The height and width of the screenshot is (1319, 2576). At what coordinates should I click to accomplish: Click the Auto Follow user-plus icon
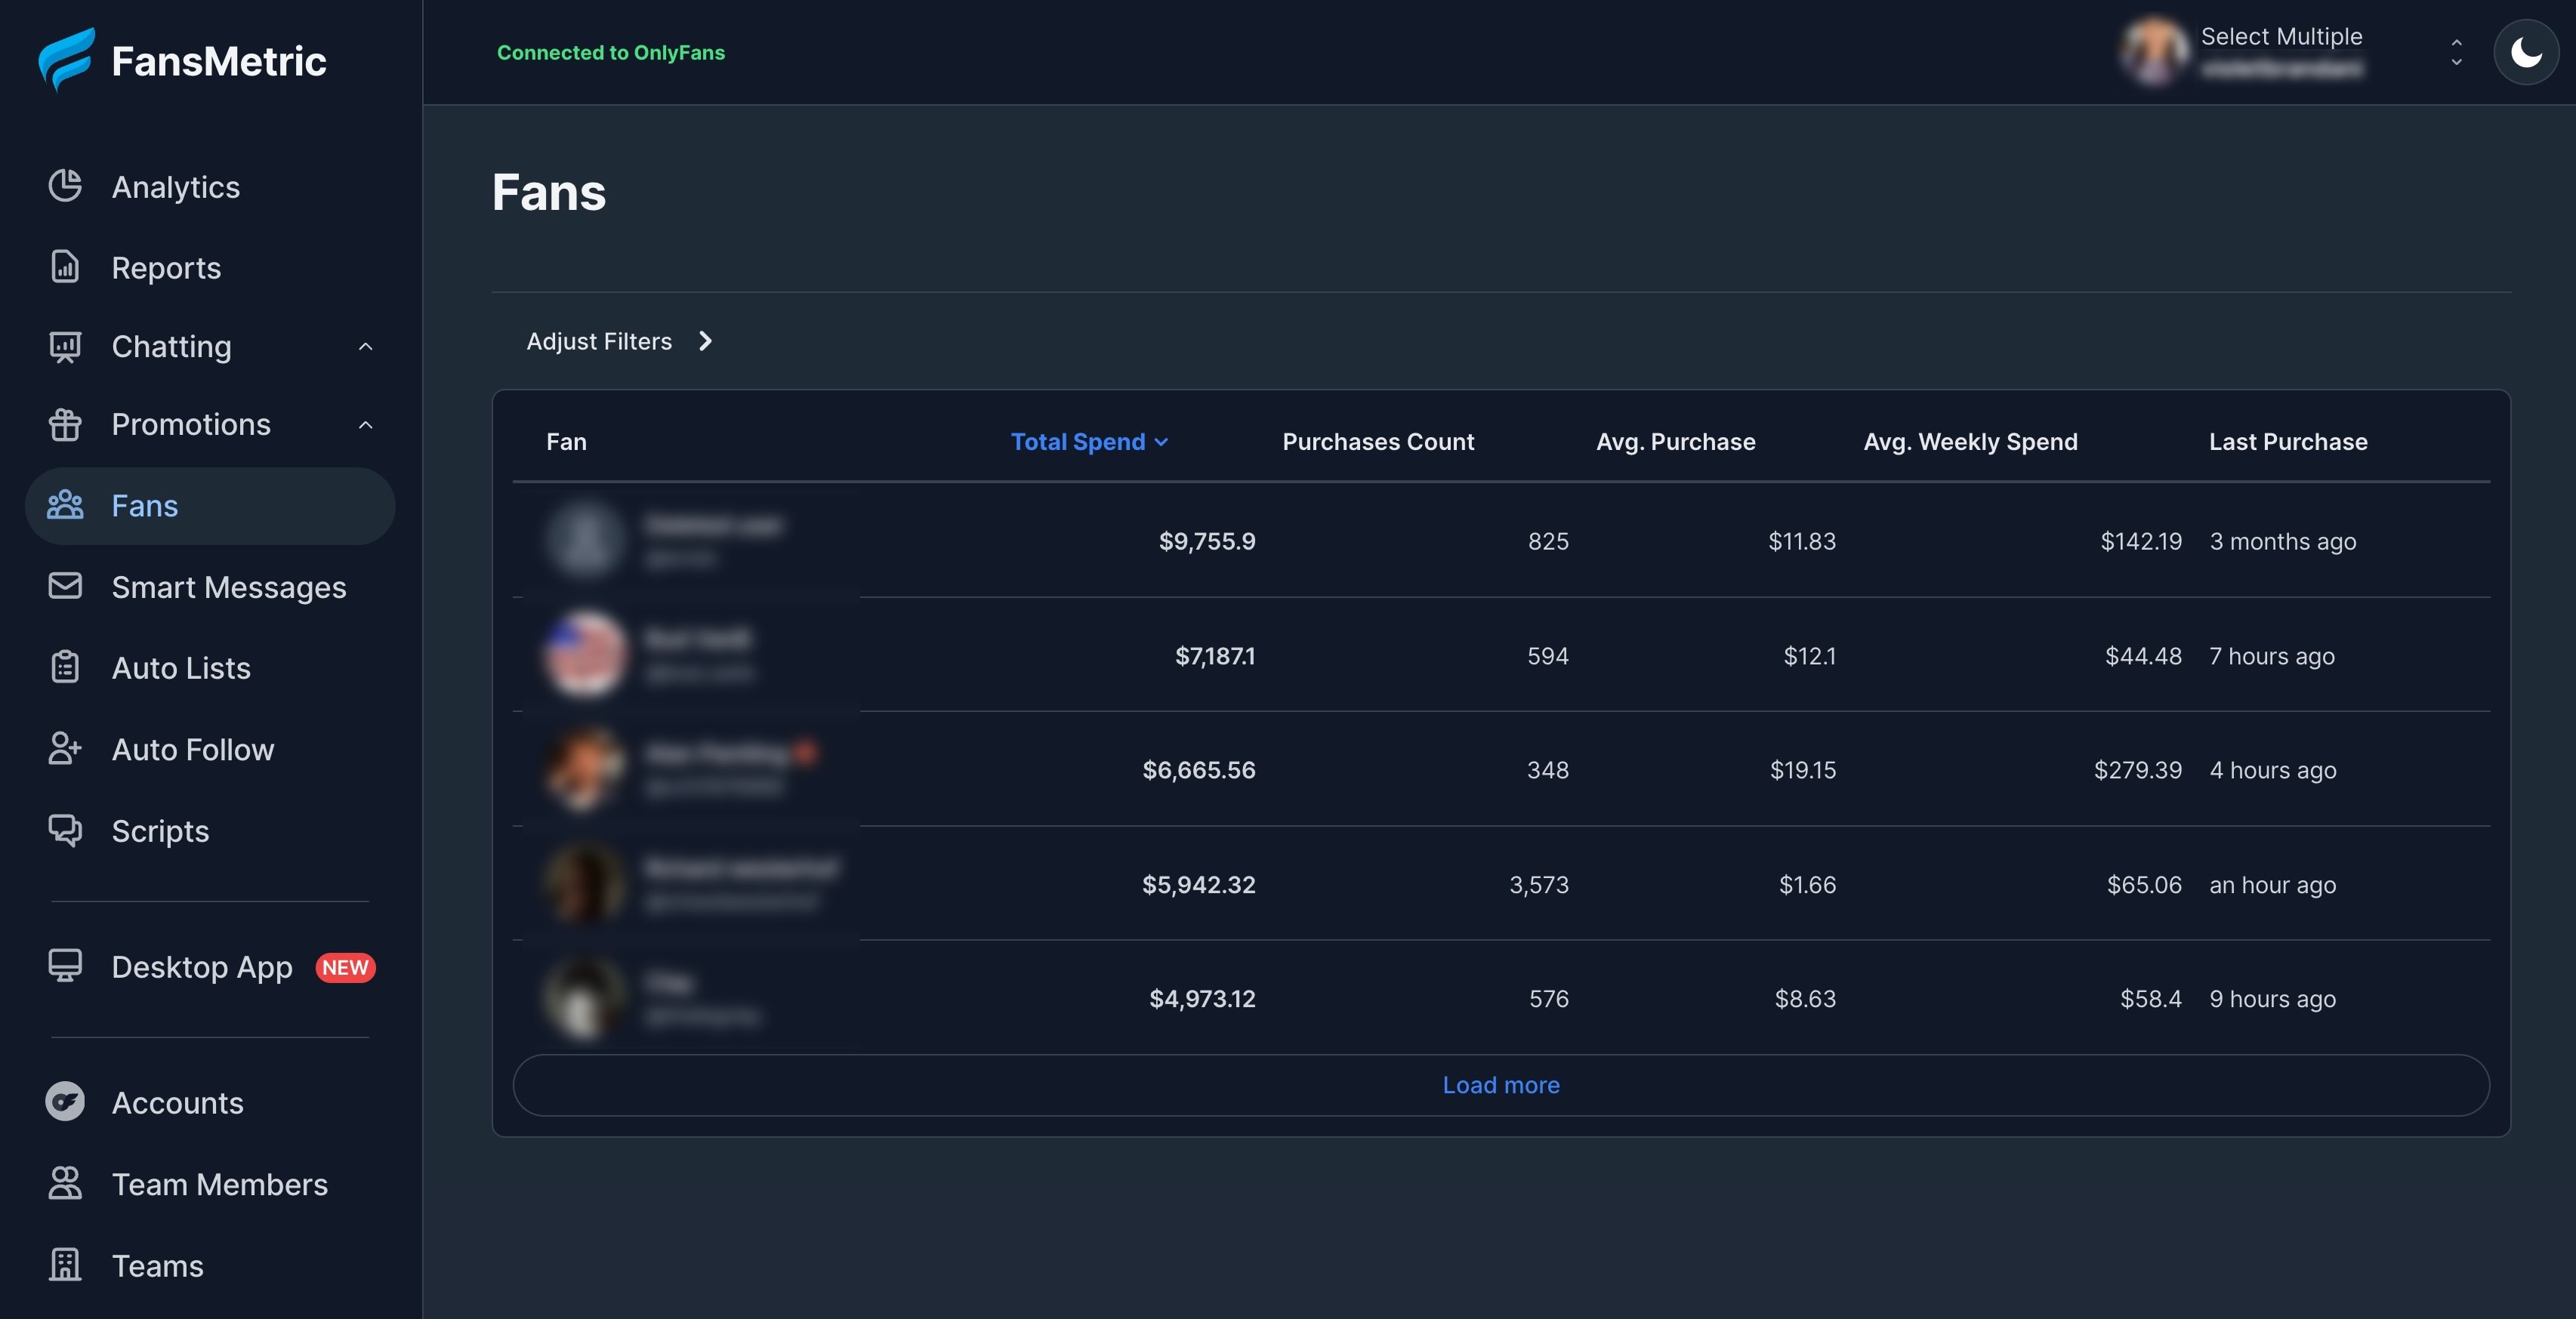click(65, 749)
